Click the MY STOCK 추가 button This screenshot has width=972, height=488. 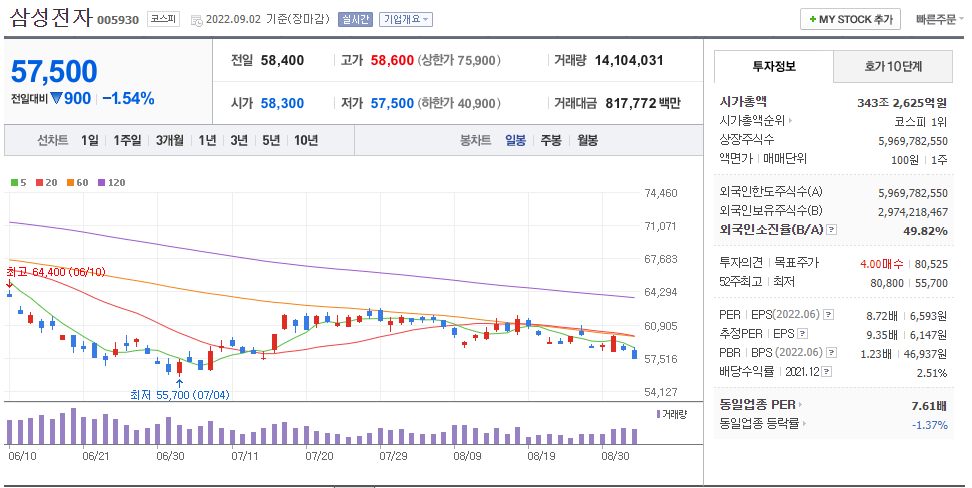850,20
